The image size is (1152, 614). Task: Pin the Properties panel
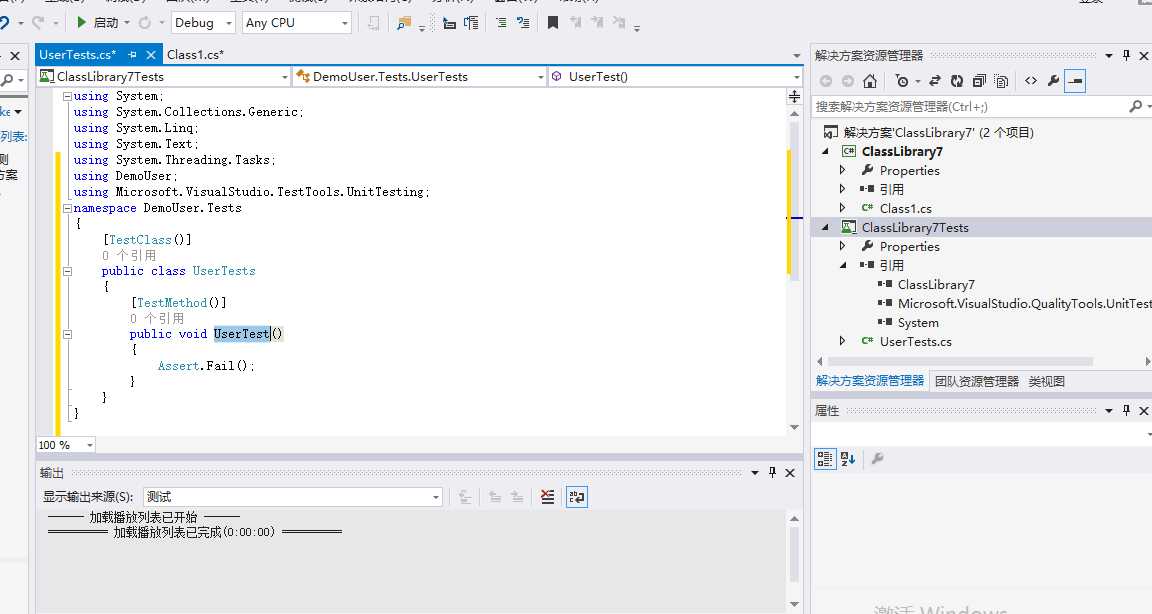(1126, 411)
